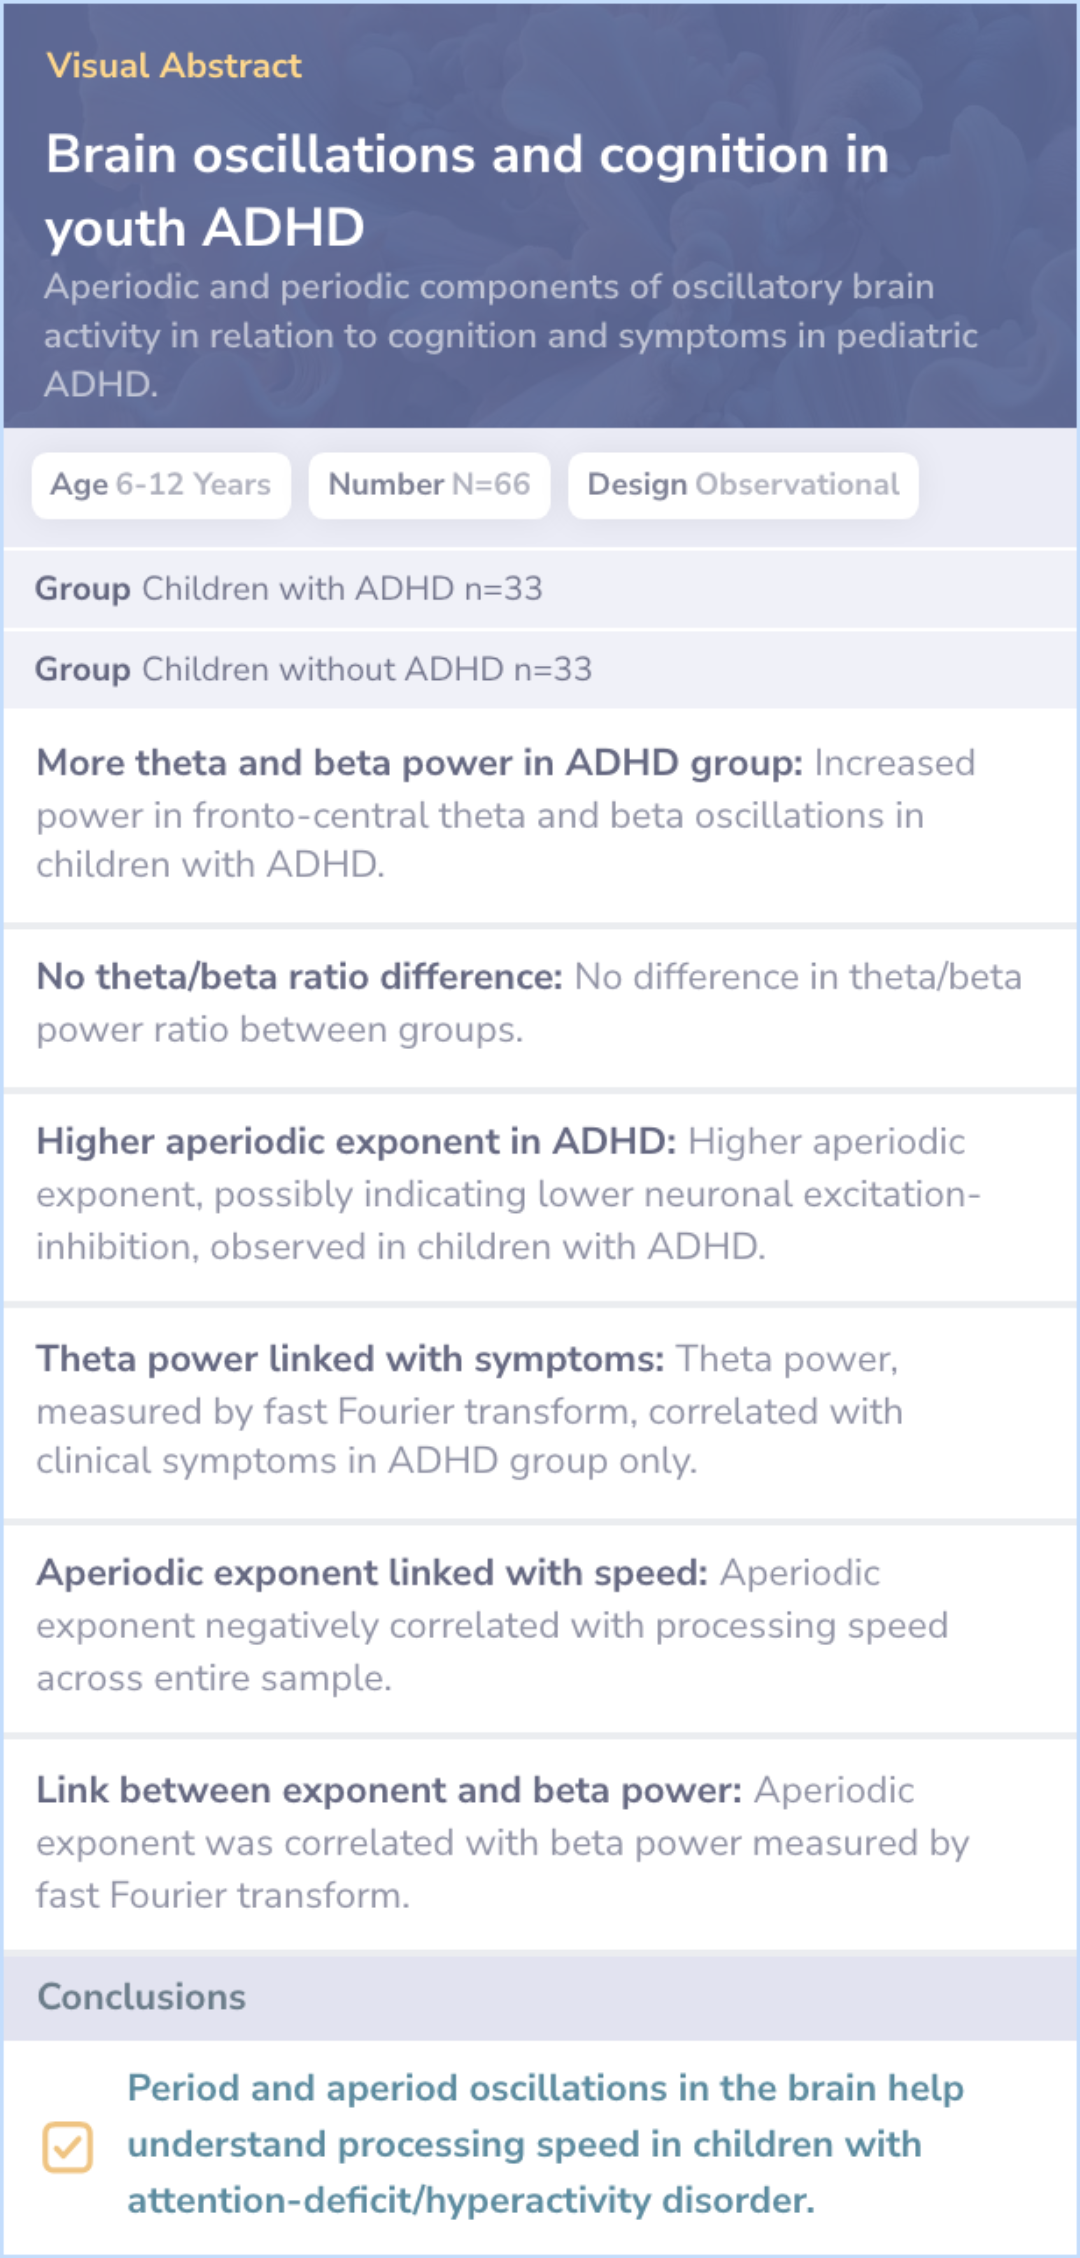Click the "Aperiodic exponent linked with speed" heading
Viewport: 1080px width, 2258px height.
pyautogui.click(x=372, y=1573)
